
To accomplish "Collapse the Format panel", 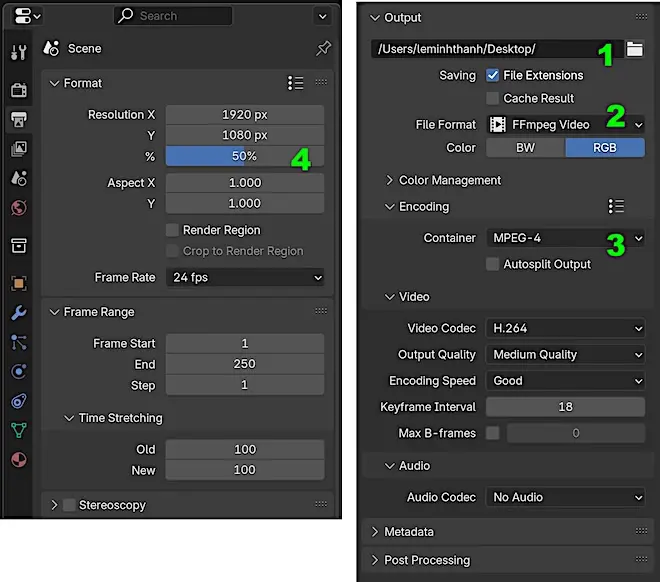I will tap(54, 83).
